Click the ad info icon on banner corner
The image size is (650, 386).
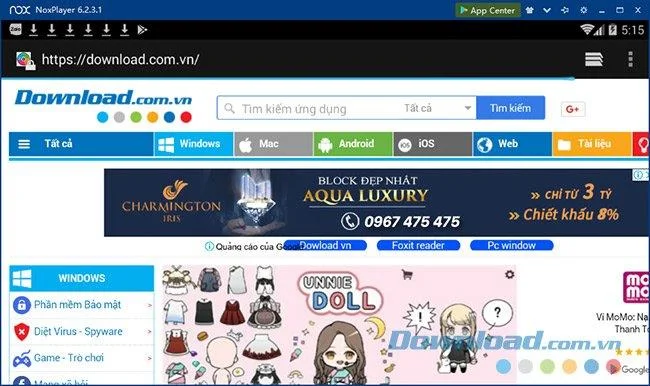638,175
